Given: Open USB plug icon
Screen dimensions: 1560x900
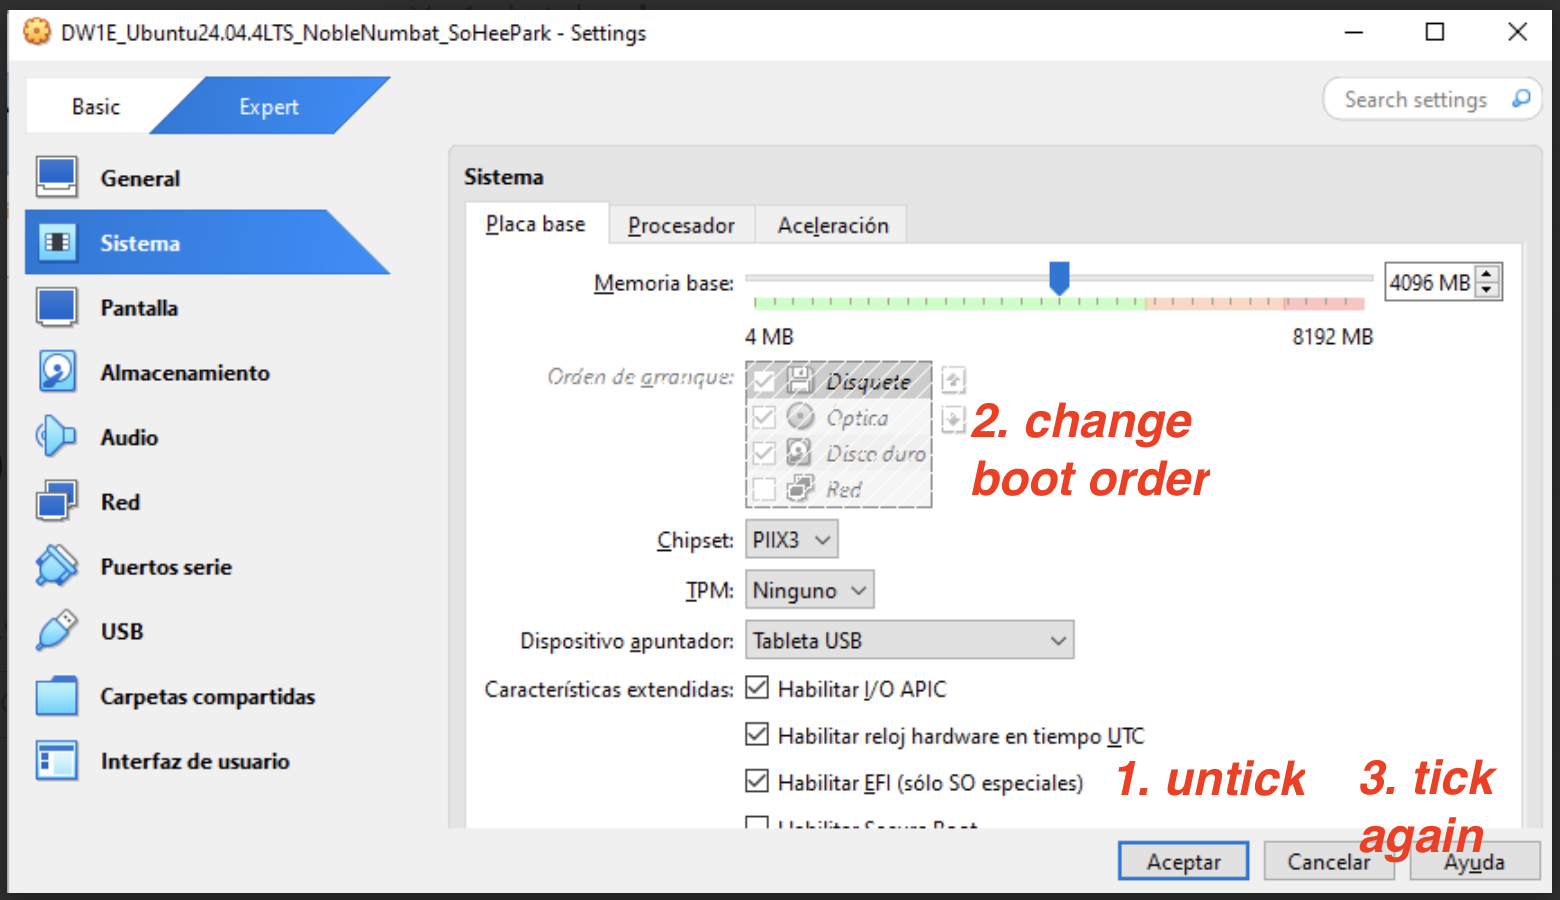Looking at the screenshot, I should click(57, 631).
